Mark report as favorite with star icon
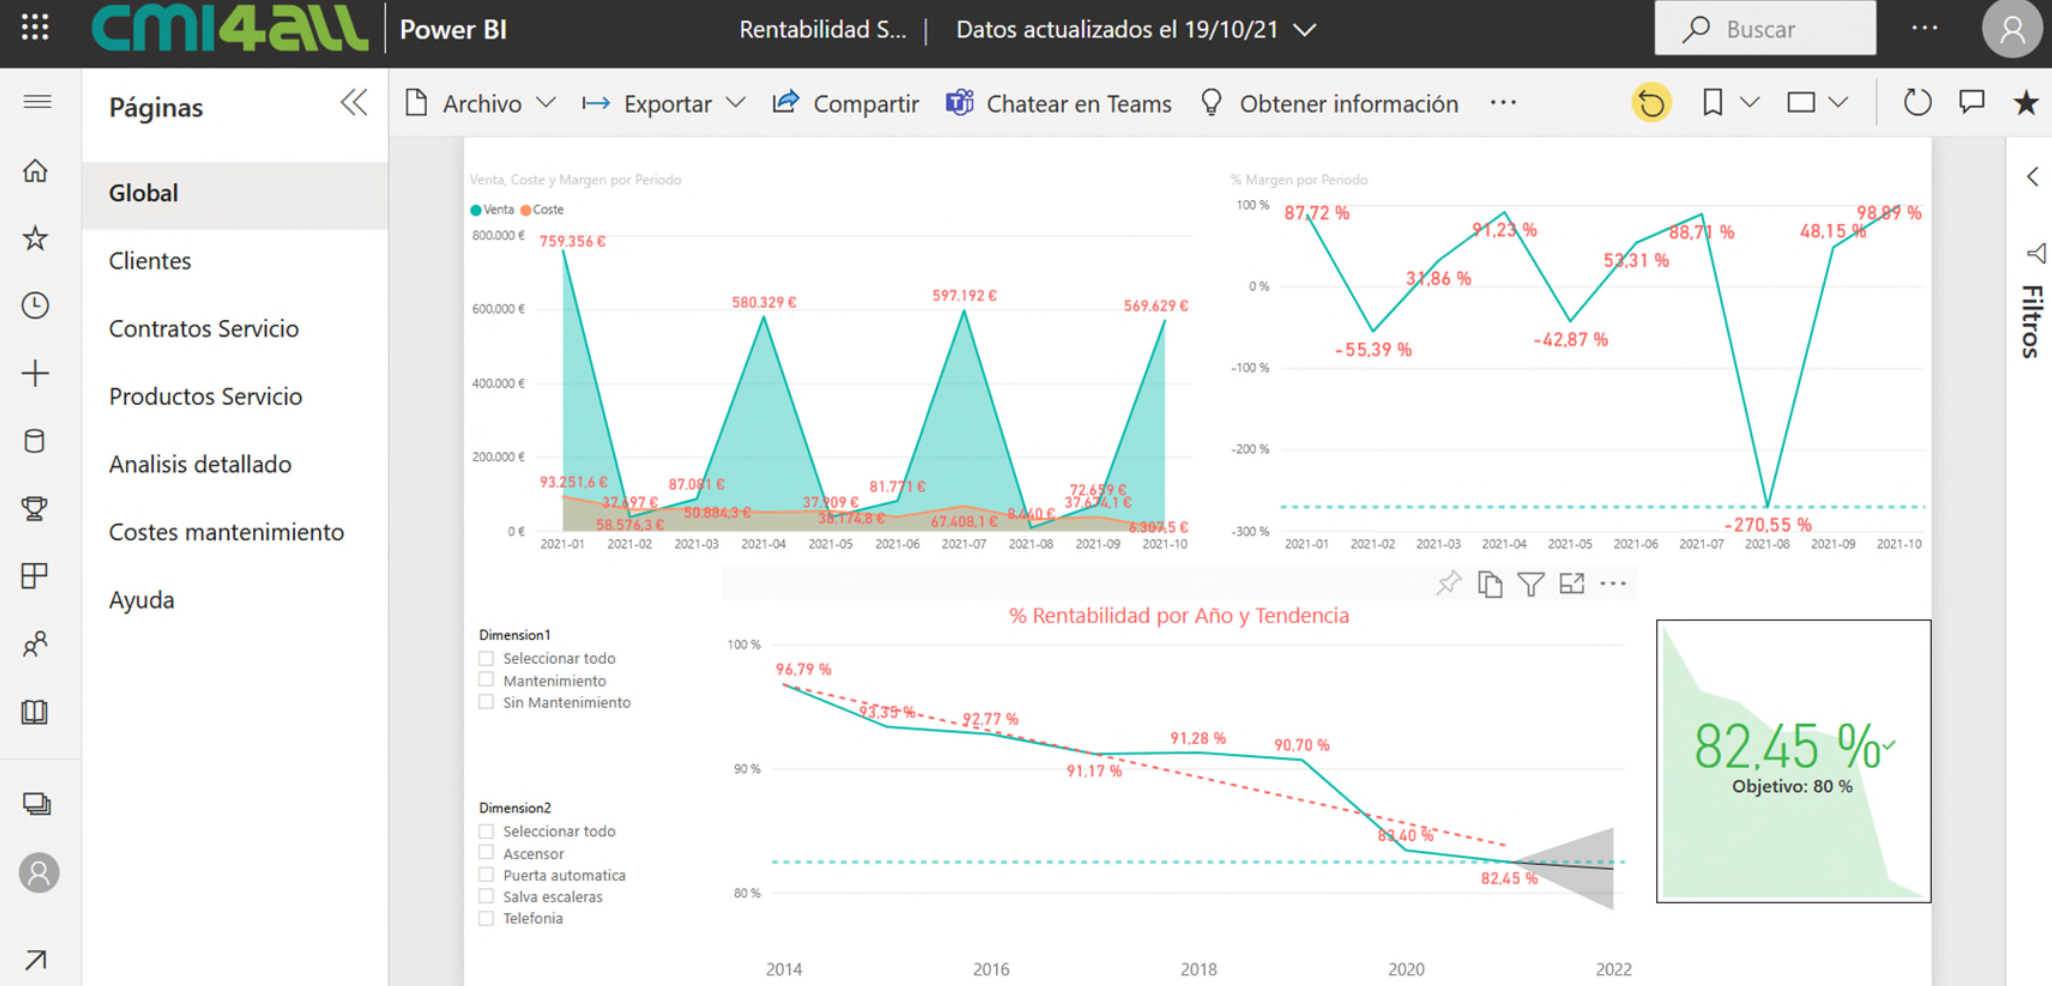This screenshot has height=986, width=2052. 2025,103
